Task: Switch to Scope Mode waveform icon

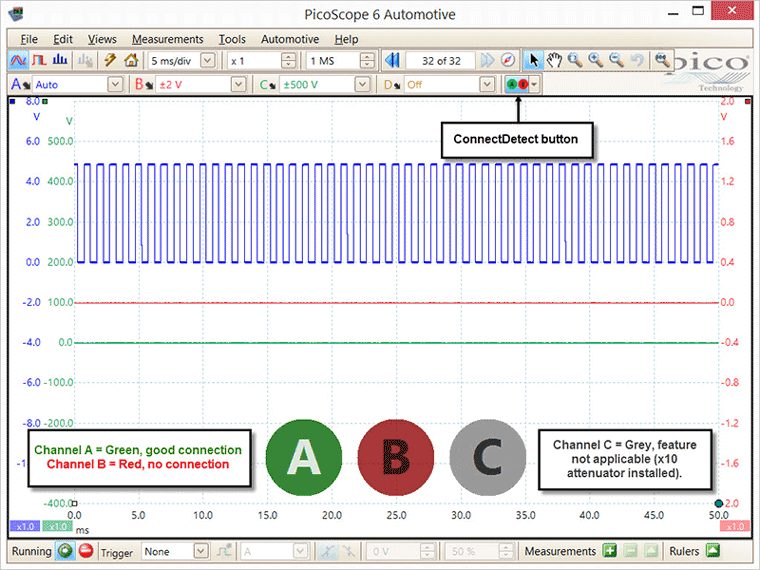Action: click(x=18, y=61)
